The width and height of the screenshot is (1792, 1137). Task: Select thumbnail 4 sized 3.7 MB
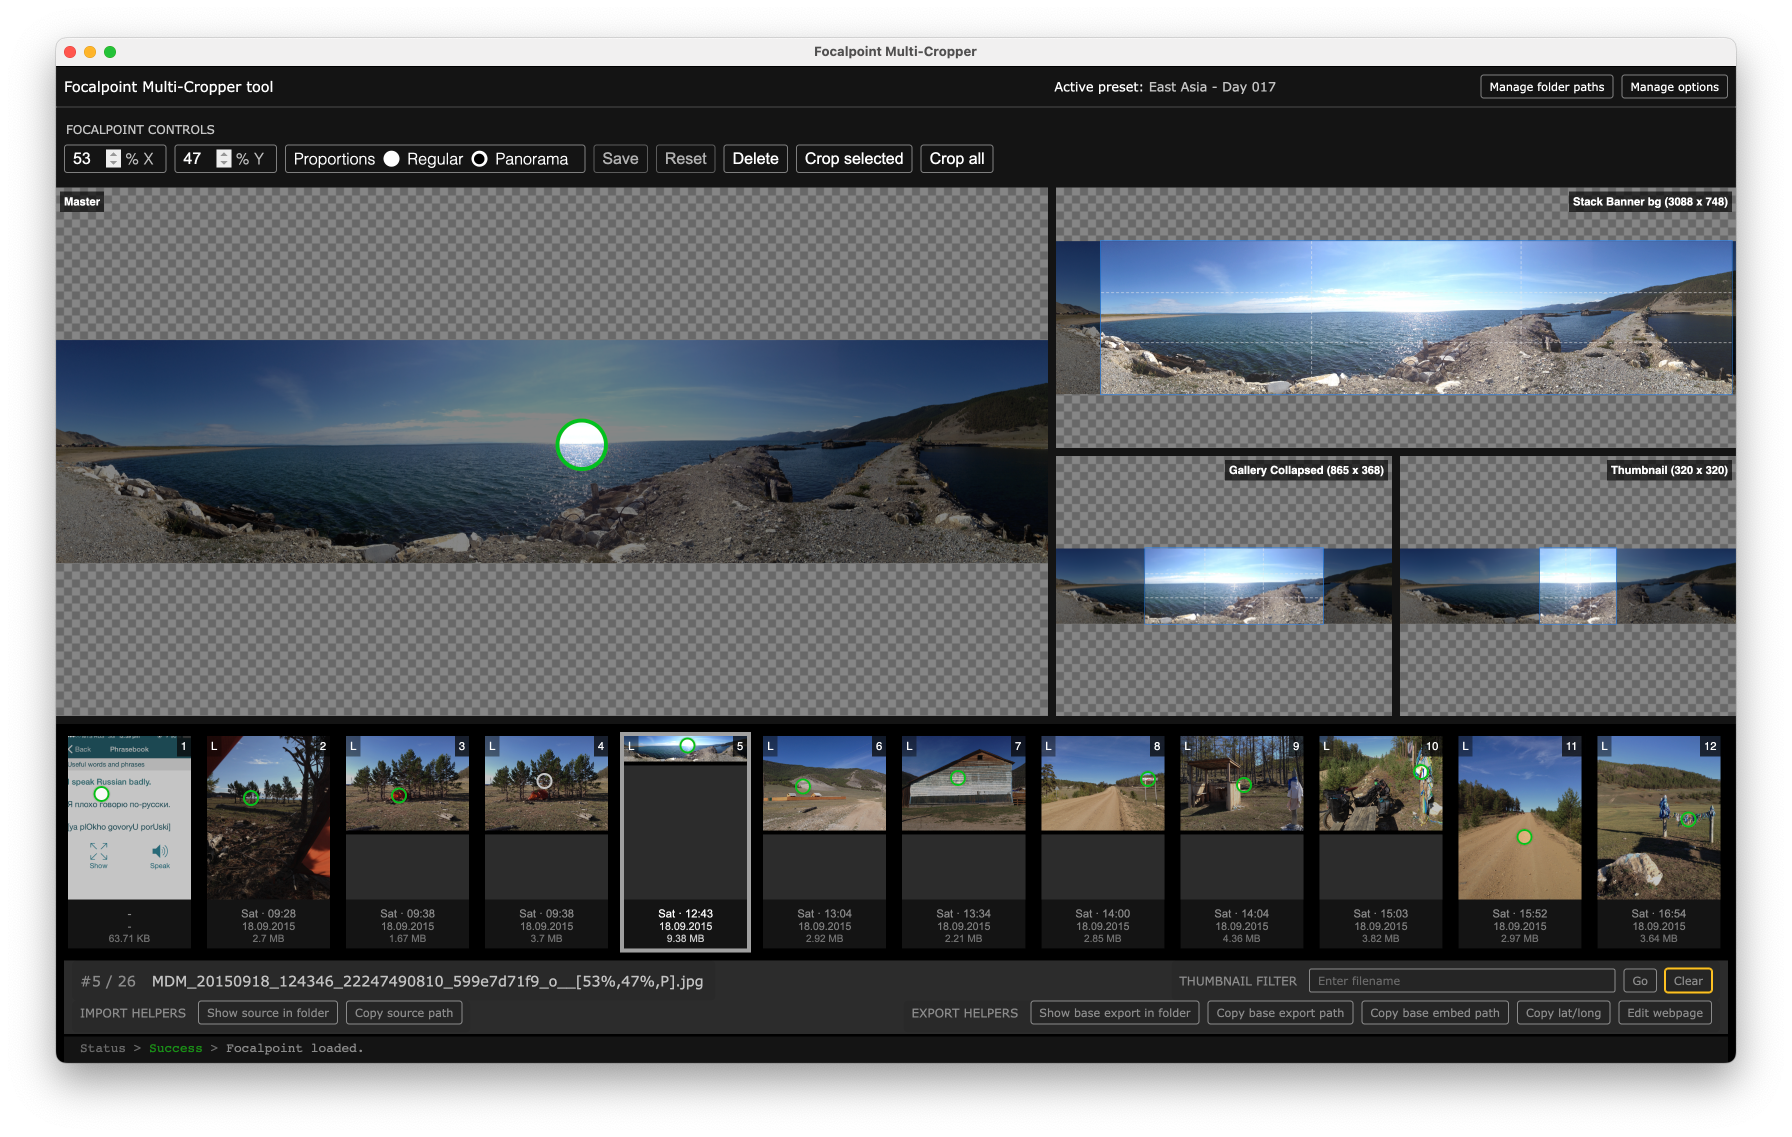tap(546, 842)
